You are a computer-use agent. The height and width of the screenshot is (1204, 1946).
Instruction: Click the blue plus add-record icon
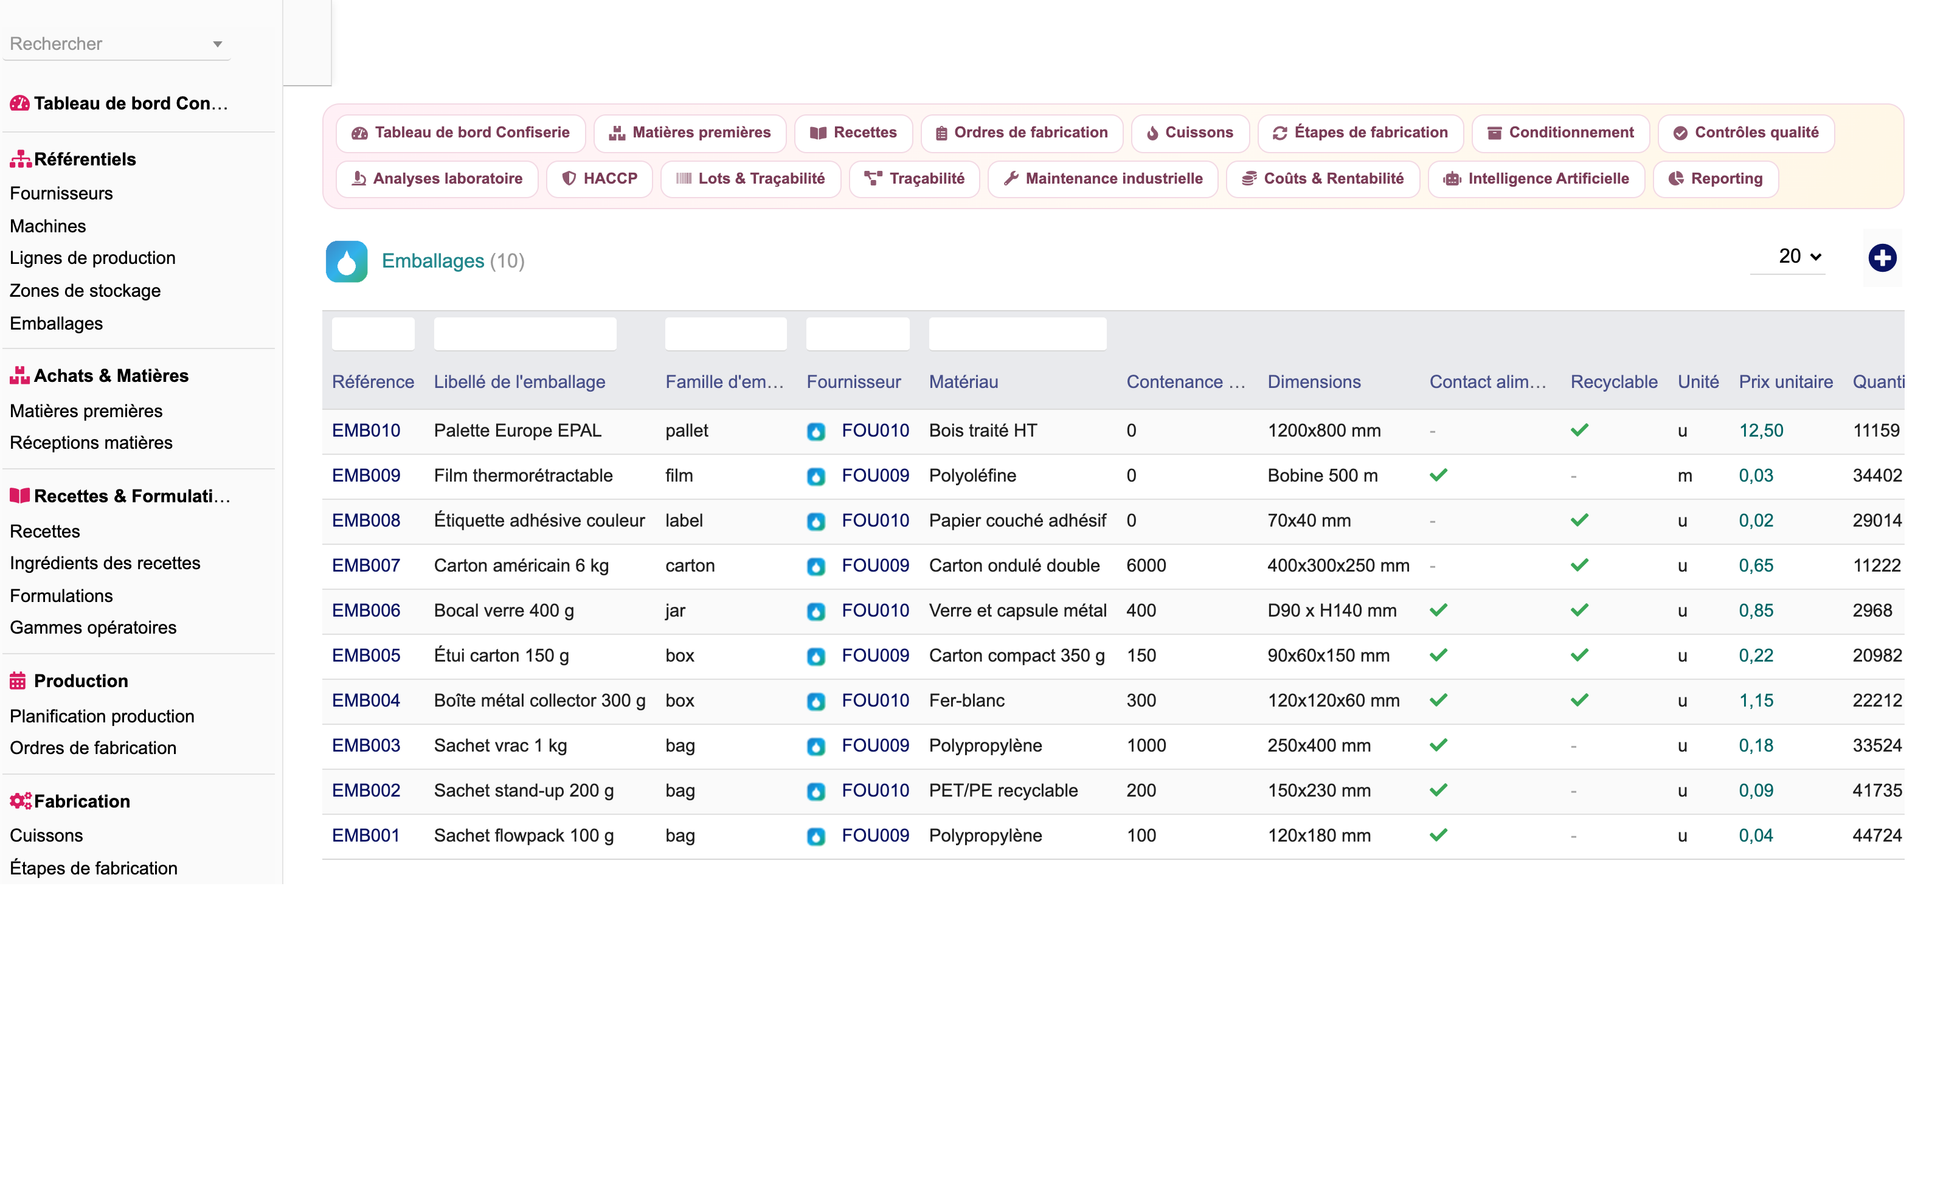[1882, 258]
